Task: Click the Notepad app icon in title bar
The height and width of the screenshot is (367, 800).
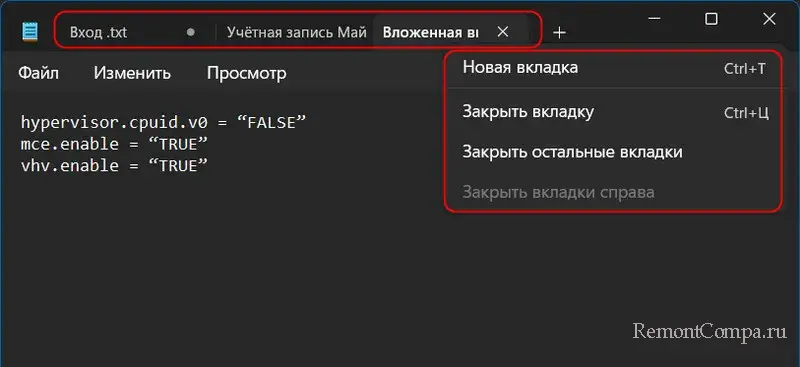Action: 30,32
